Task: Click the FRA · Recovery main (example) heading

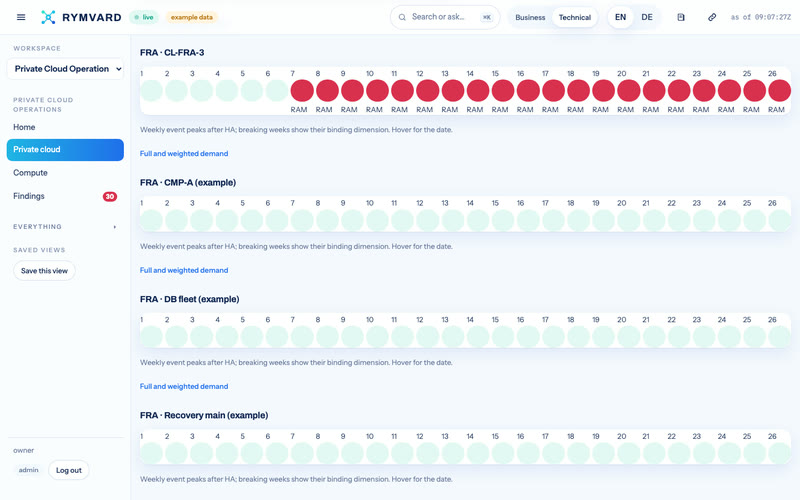Action: pyautogui.click(x=204, y=415)
